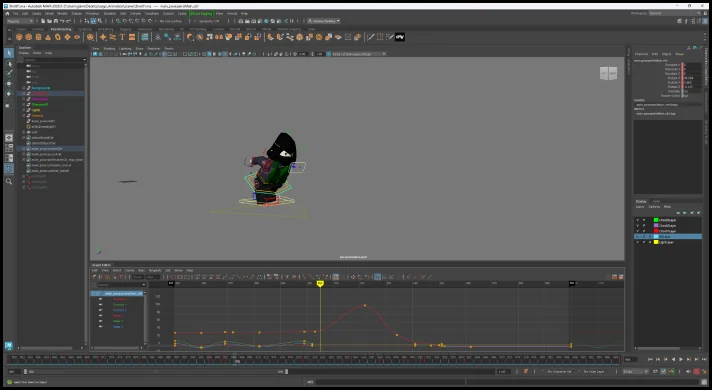Screen dimensions: 712x390
Task: Open the viewport color transform dropdown
Action: [x=359, y=54]
